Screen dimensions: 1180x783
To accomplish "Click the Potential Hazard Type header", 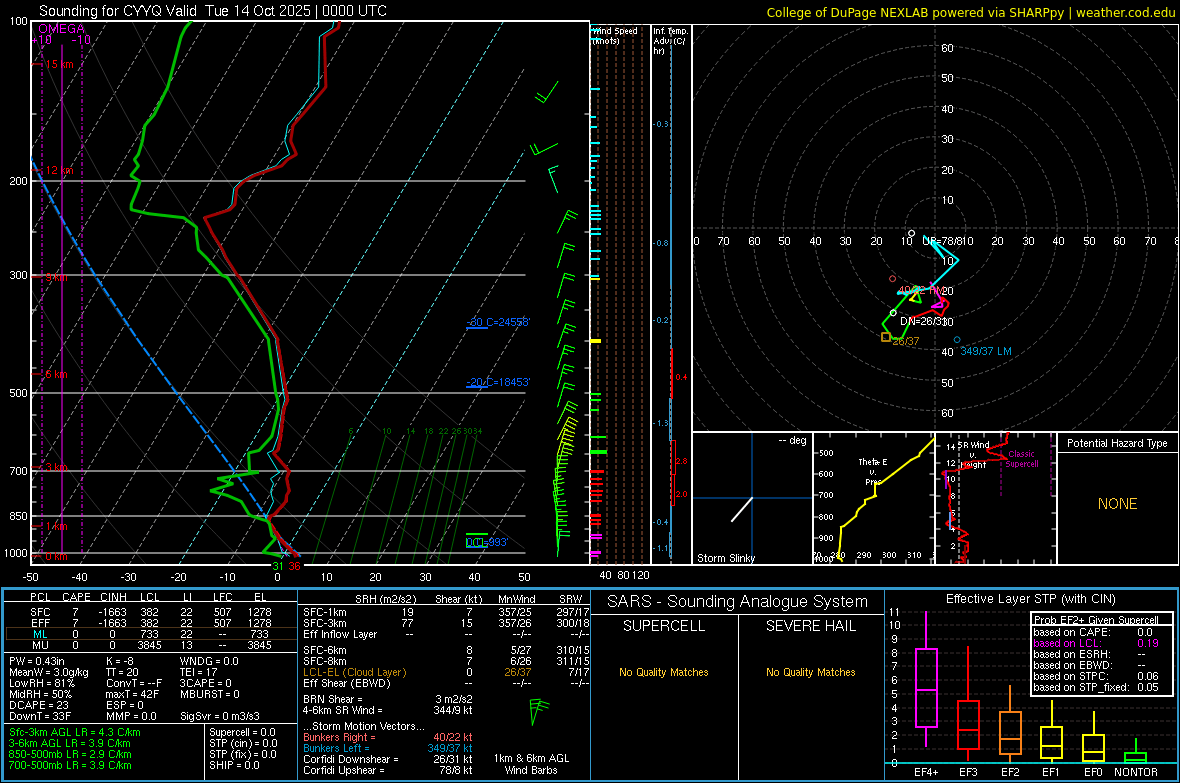I will coord(1117,443).
